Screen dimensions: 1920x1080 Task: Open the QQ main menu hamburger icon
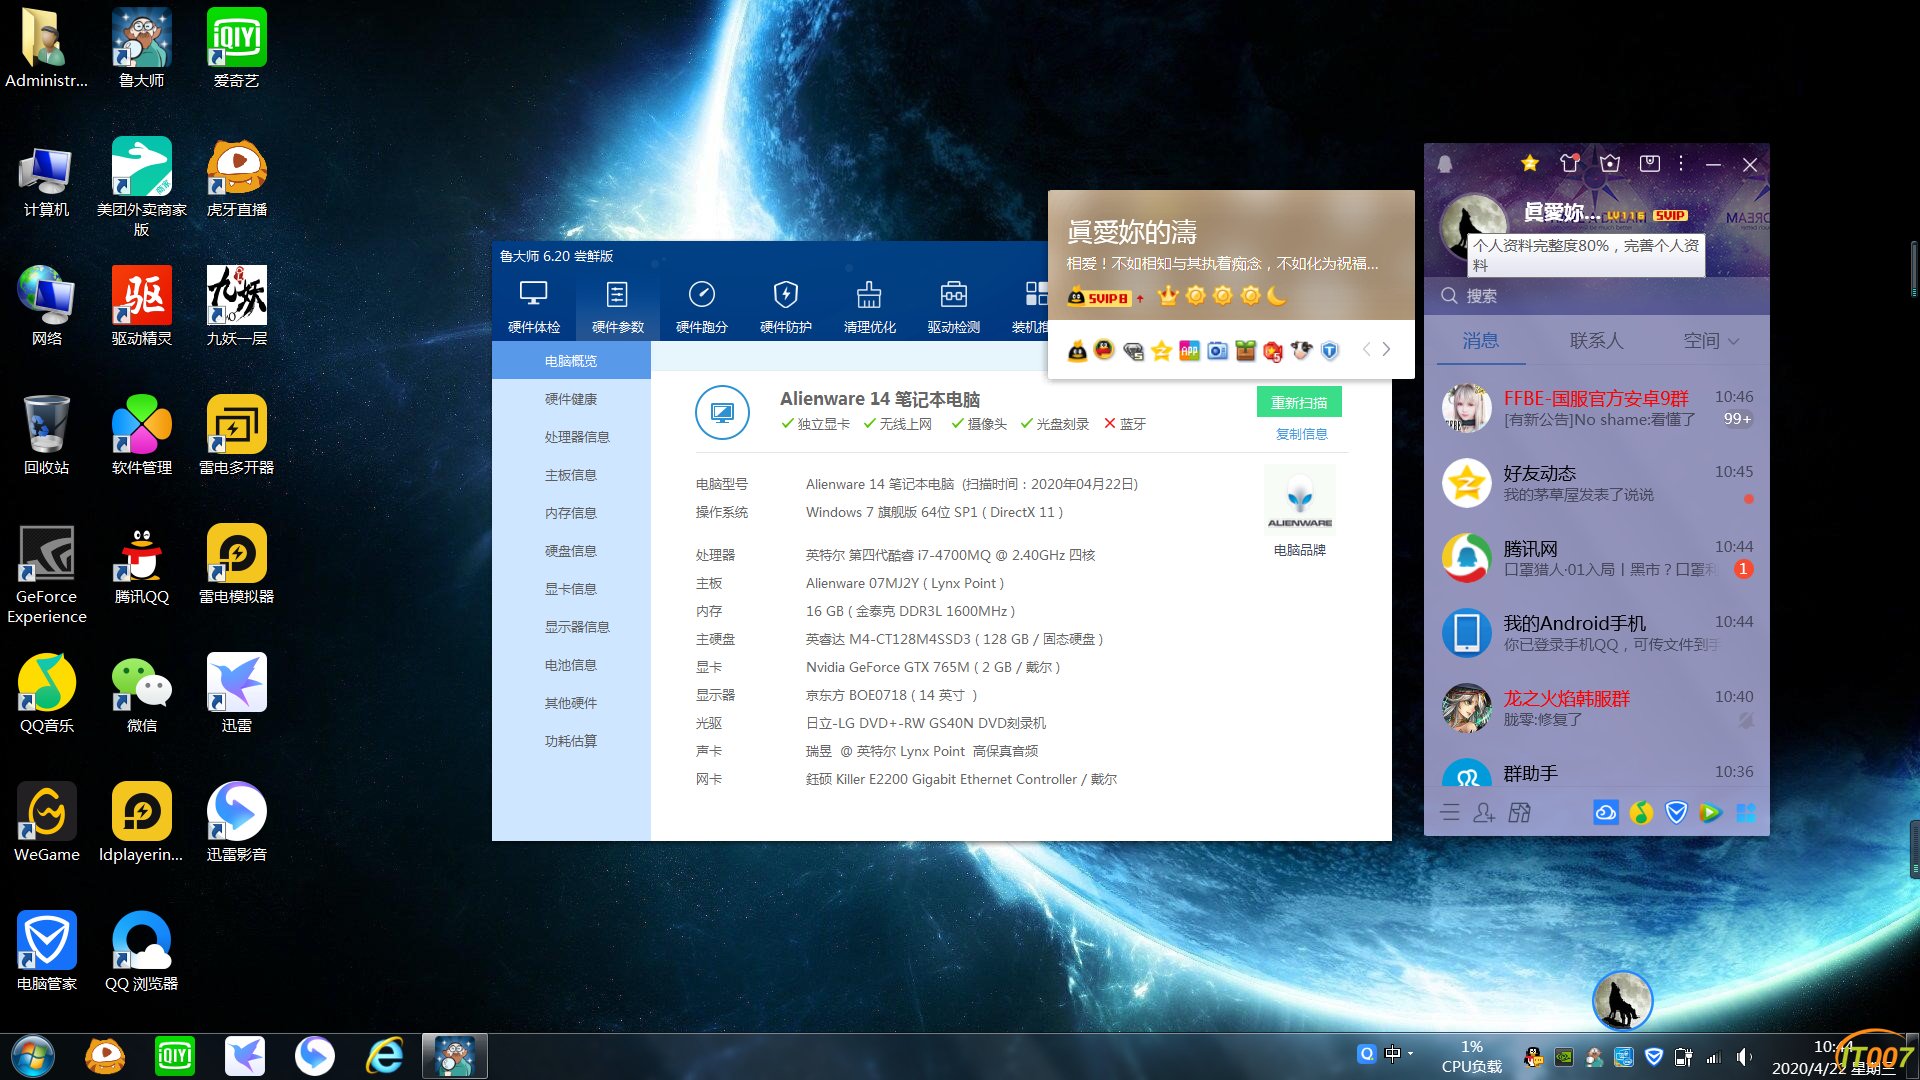1450,812
